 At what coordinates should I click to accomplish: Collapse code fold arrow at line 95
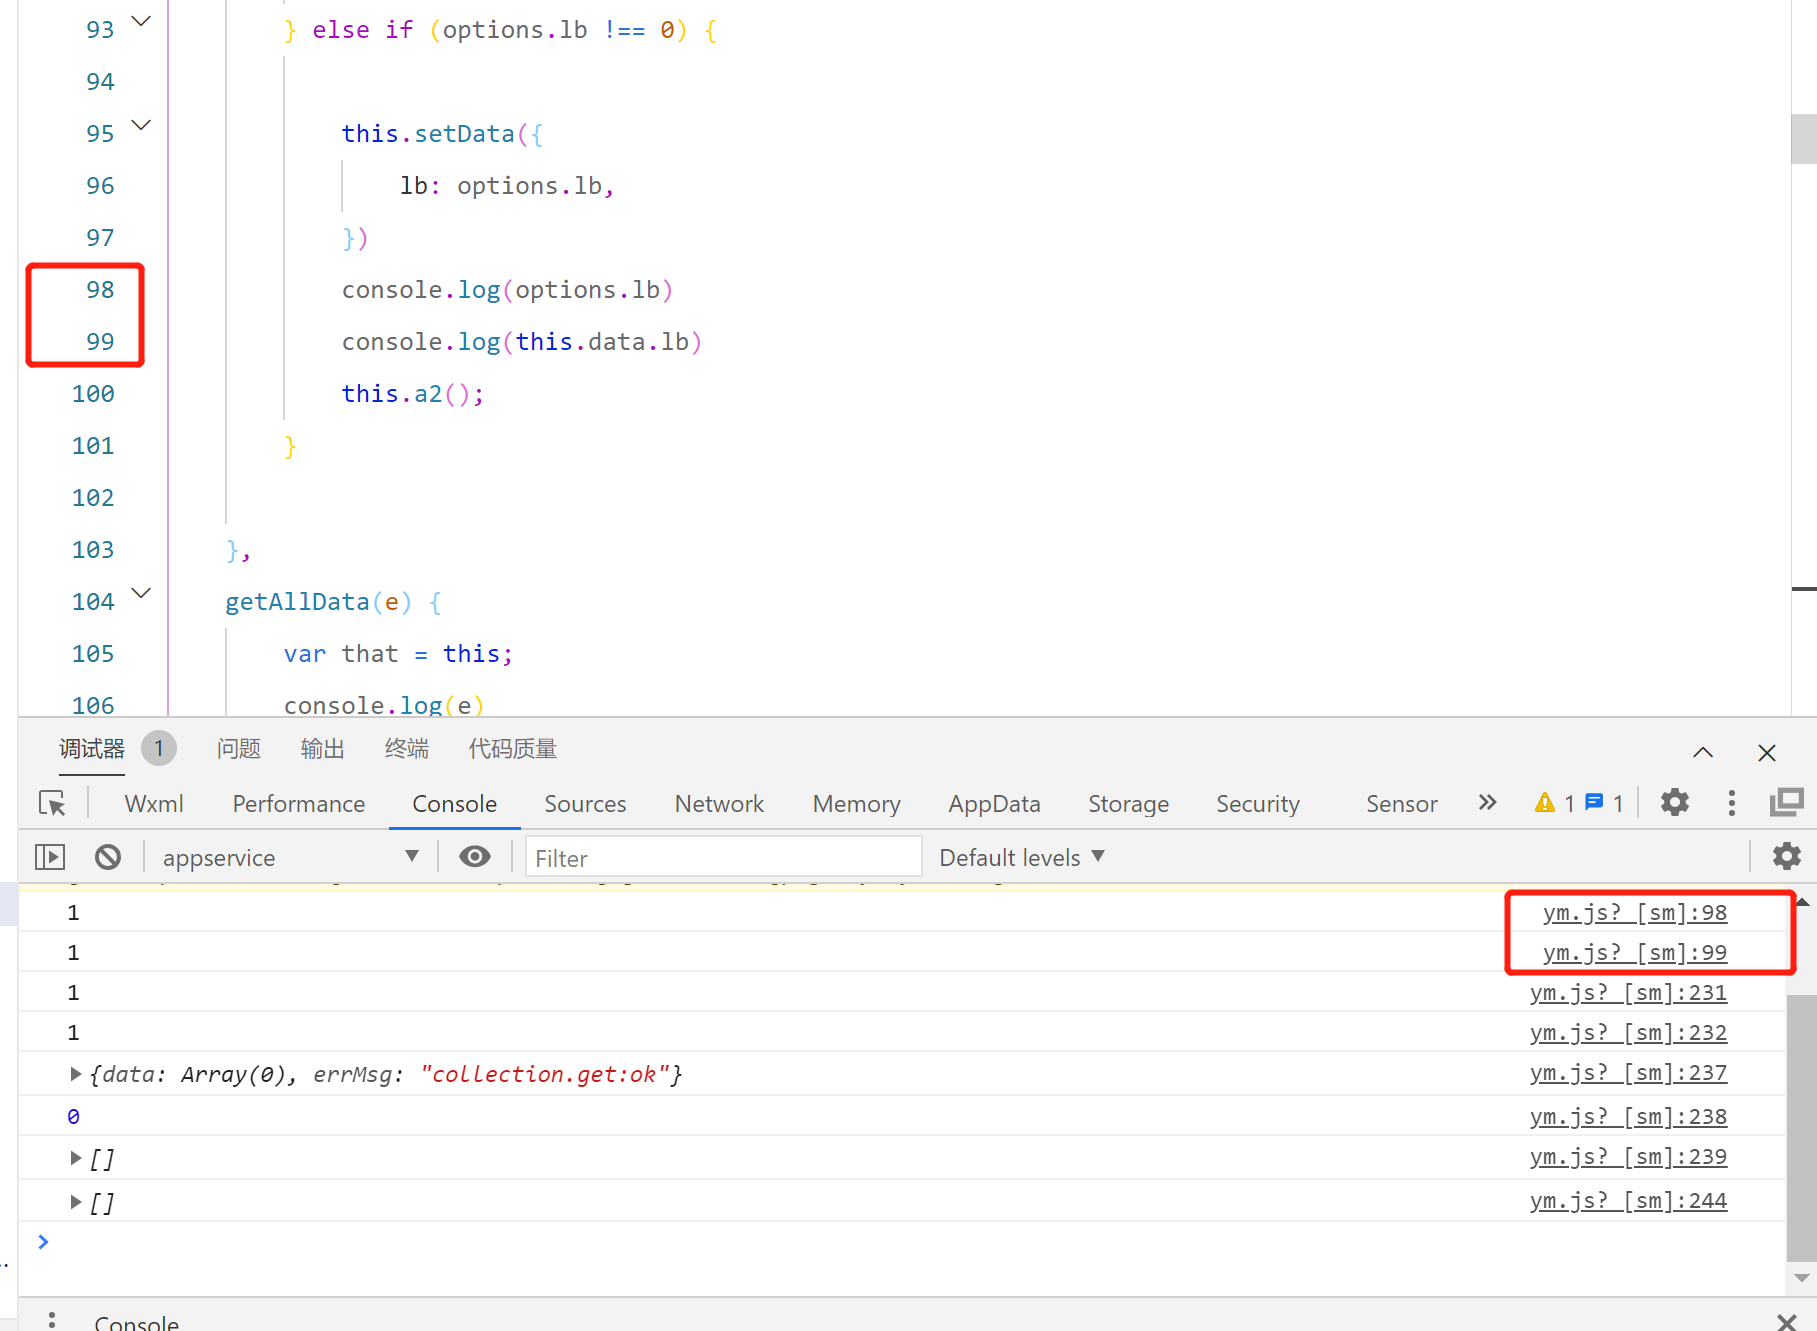tap(142, 125)
